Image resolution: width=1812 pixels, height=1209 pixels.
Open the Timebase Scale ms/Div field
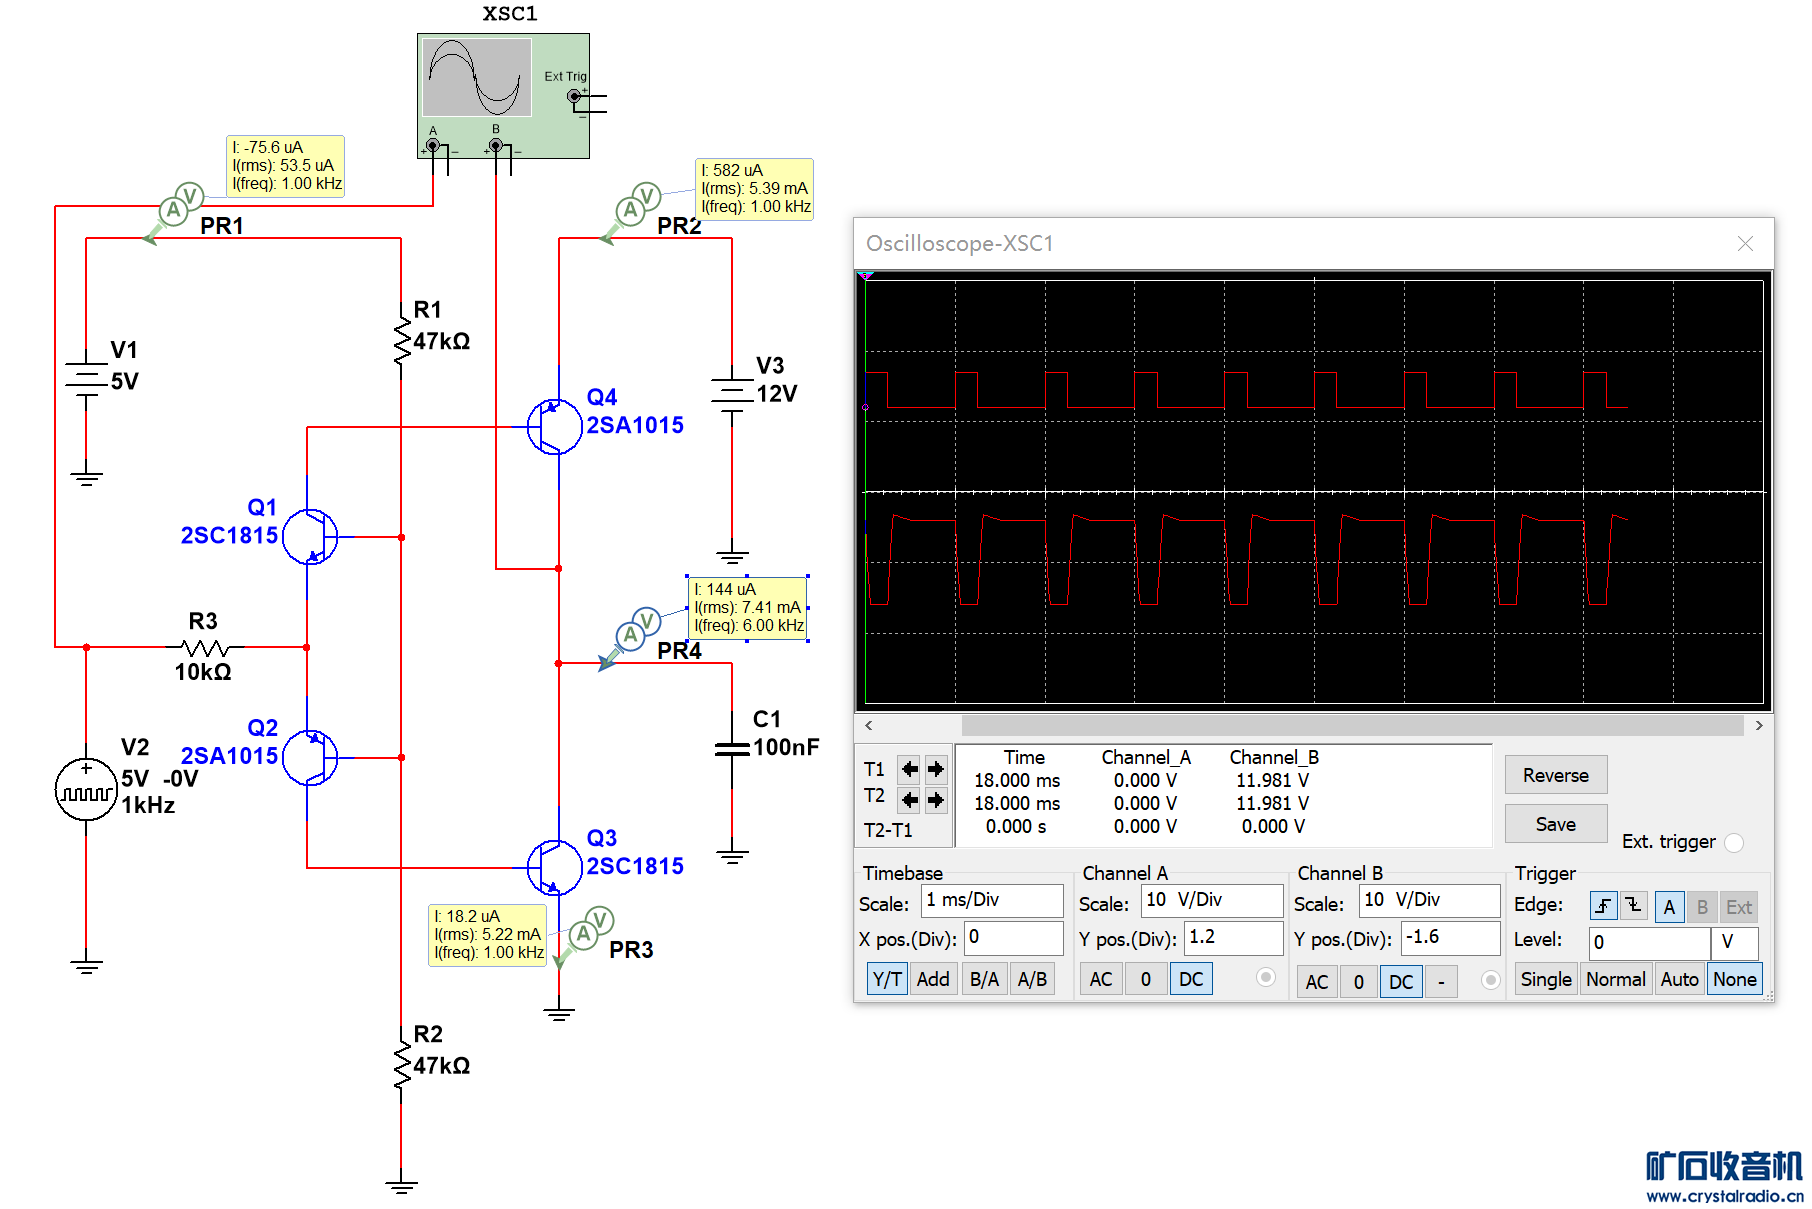click(x=991, y=900)
